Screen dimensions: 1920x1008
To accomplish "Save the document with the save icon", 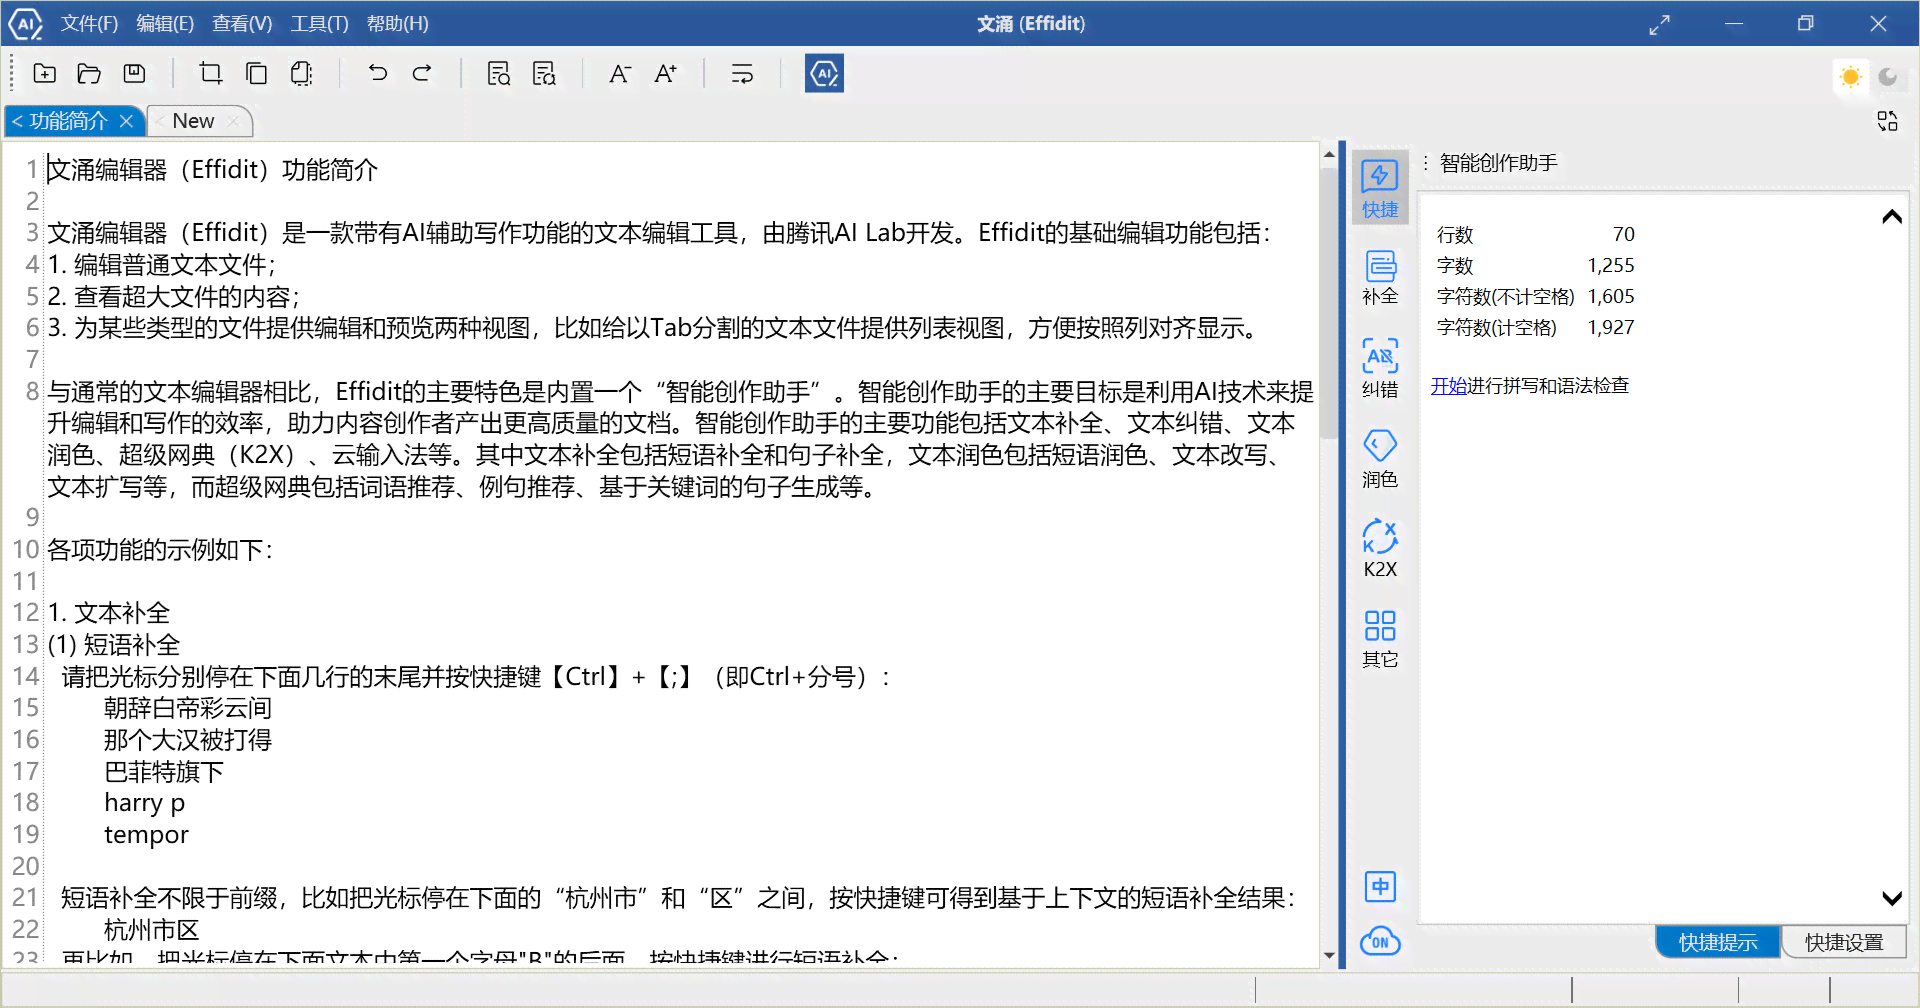I will (x=134, y=73).
